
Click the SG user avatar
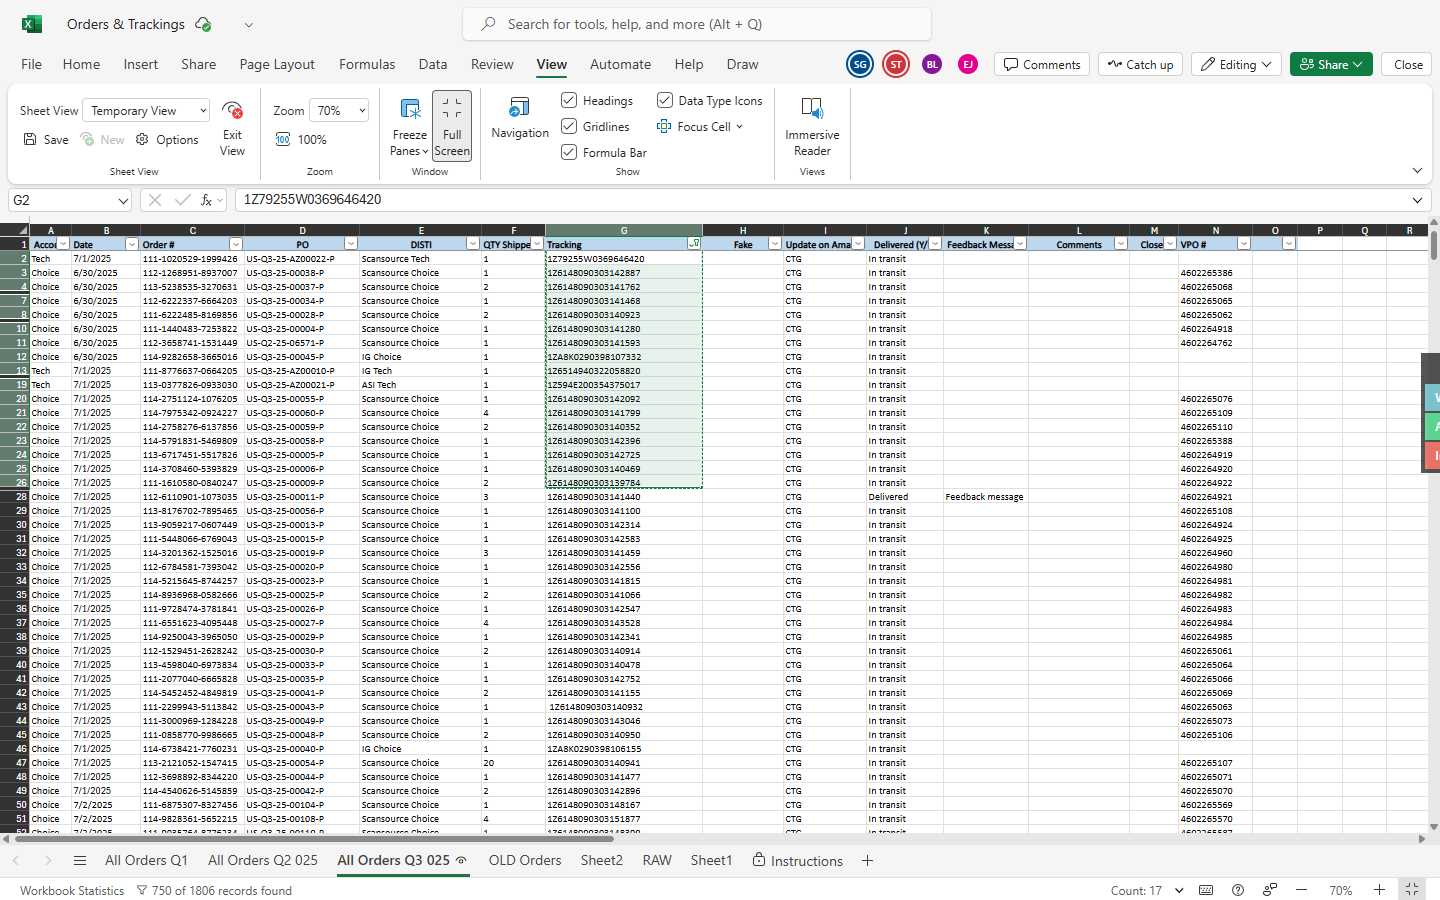[860, 64]
